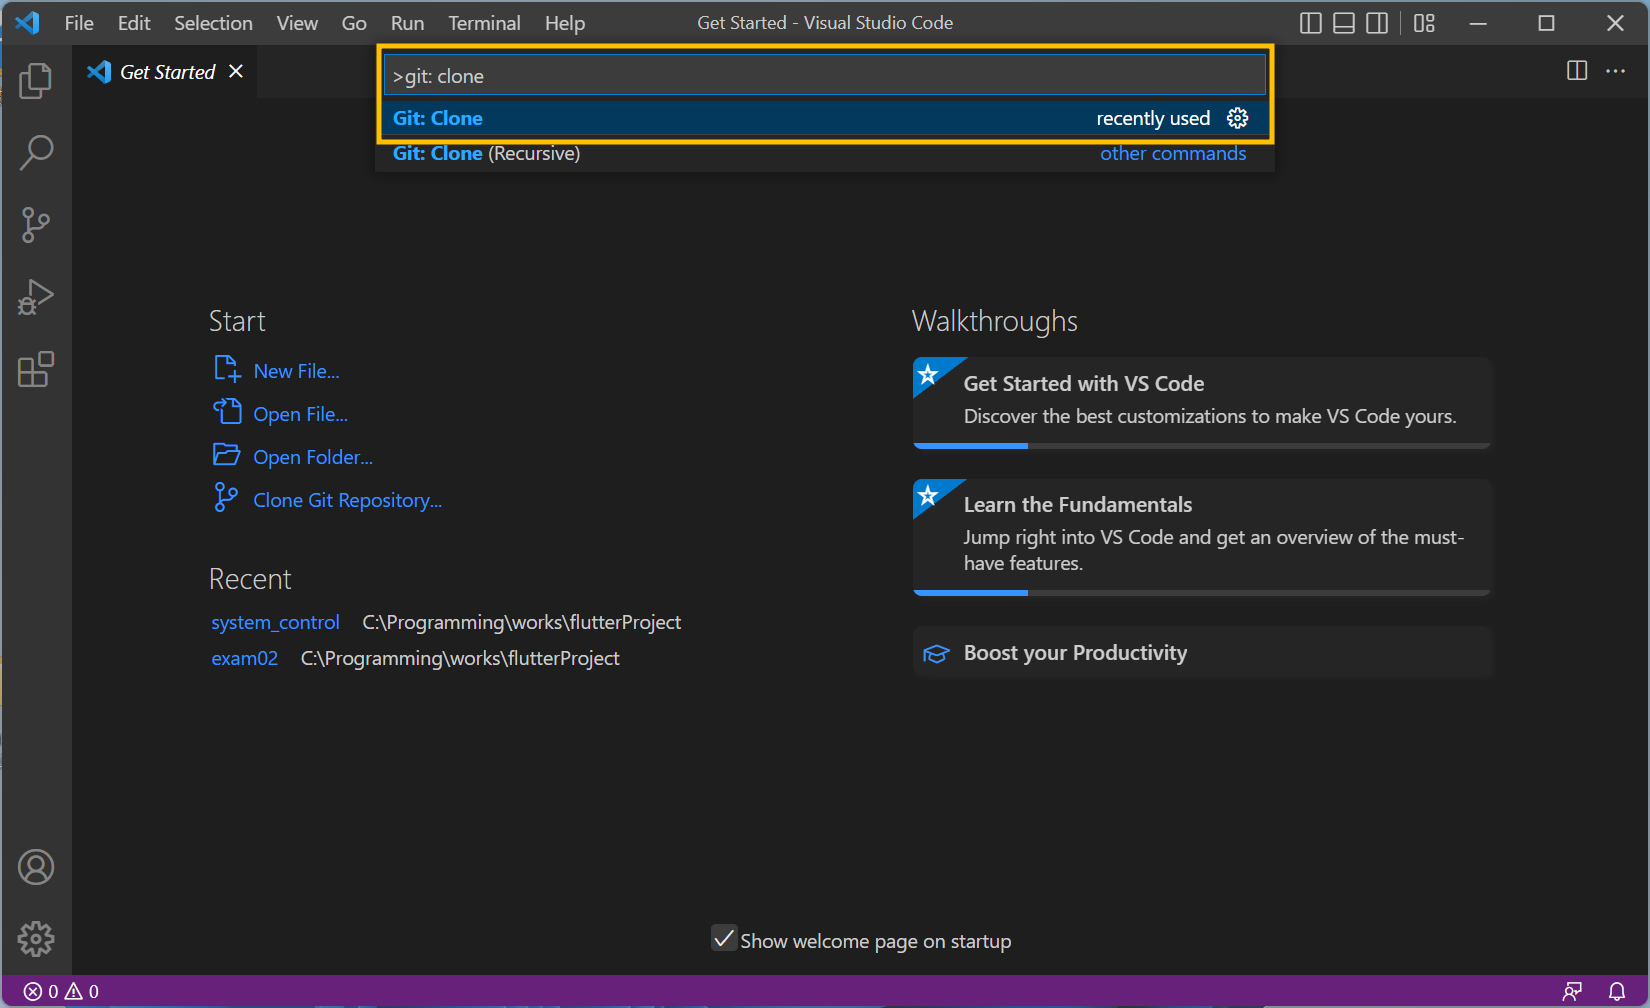This screenshot has height=1008, width=1650.
Task: Select Git: Clone (Recursive) command
Action: (x=825, y=153)
